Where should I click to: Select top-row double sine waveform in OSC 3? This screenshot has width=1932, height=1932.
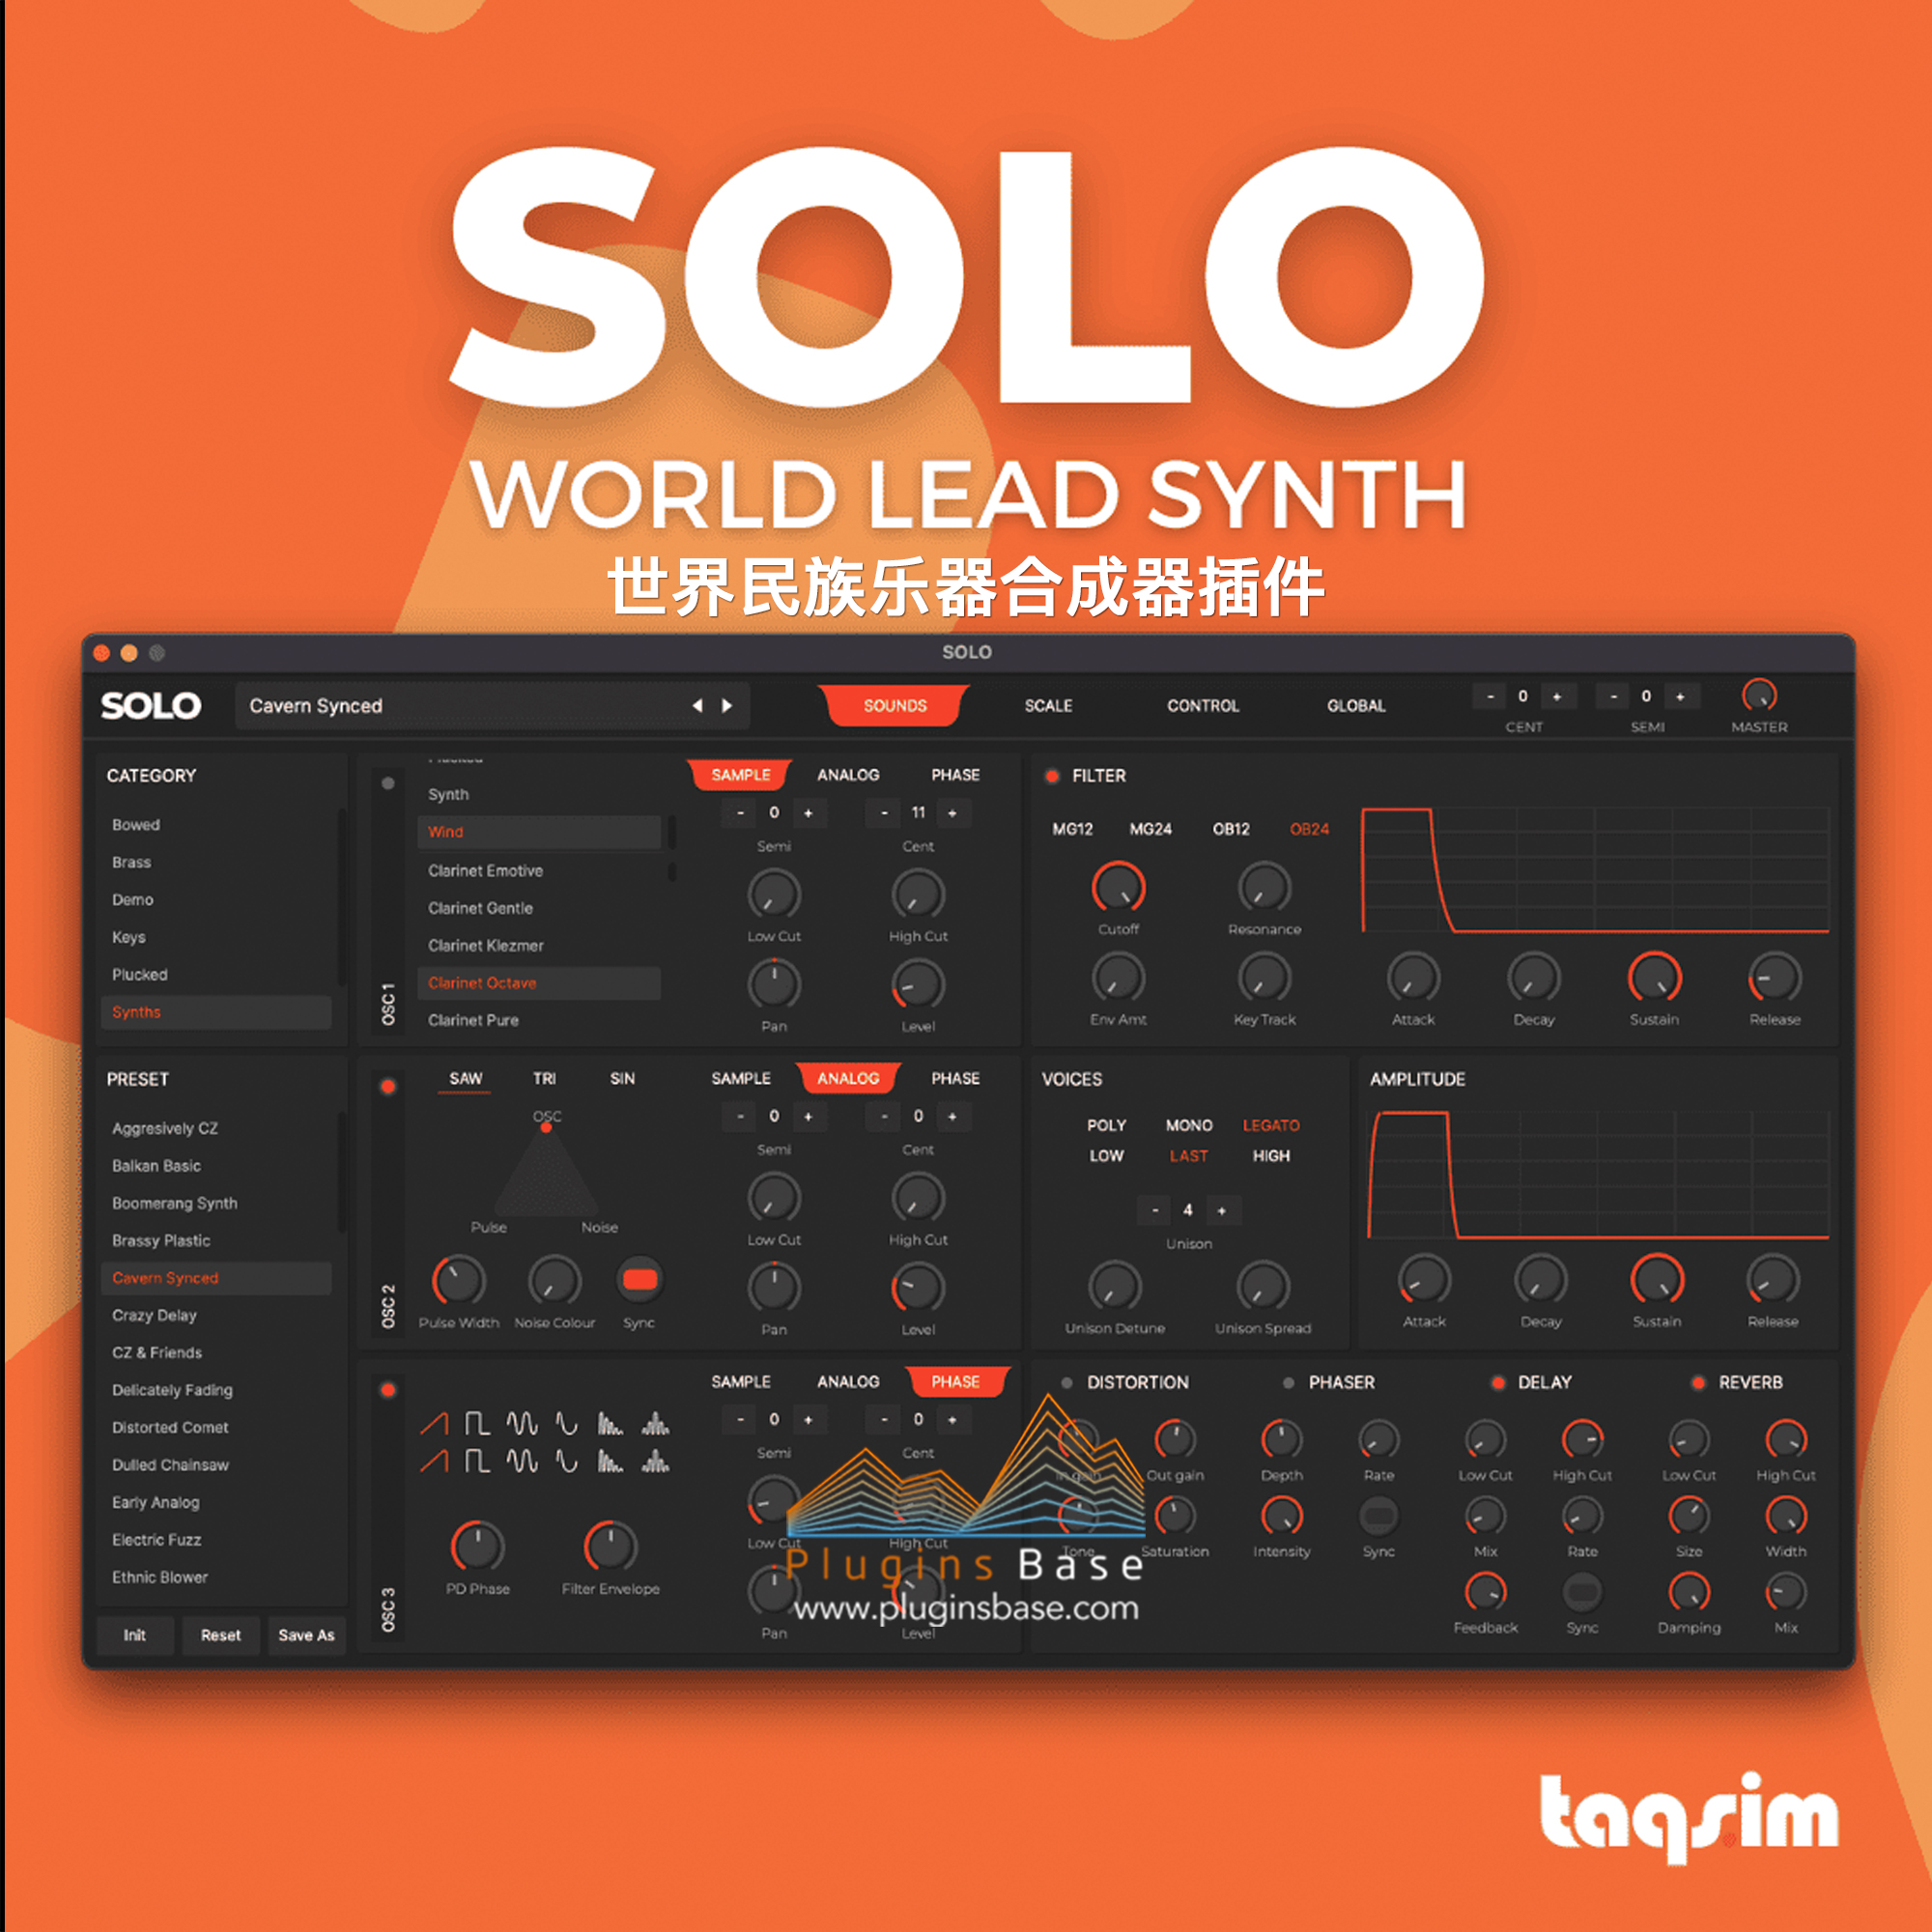tap(522, 1423)
